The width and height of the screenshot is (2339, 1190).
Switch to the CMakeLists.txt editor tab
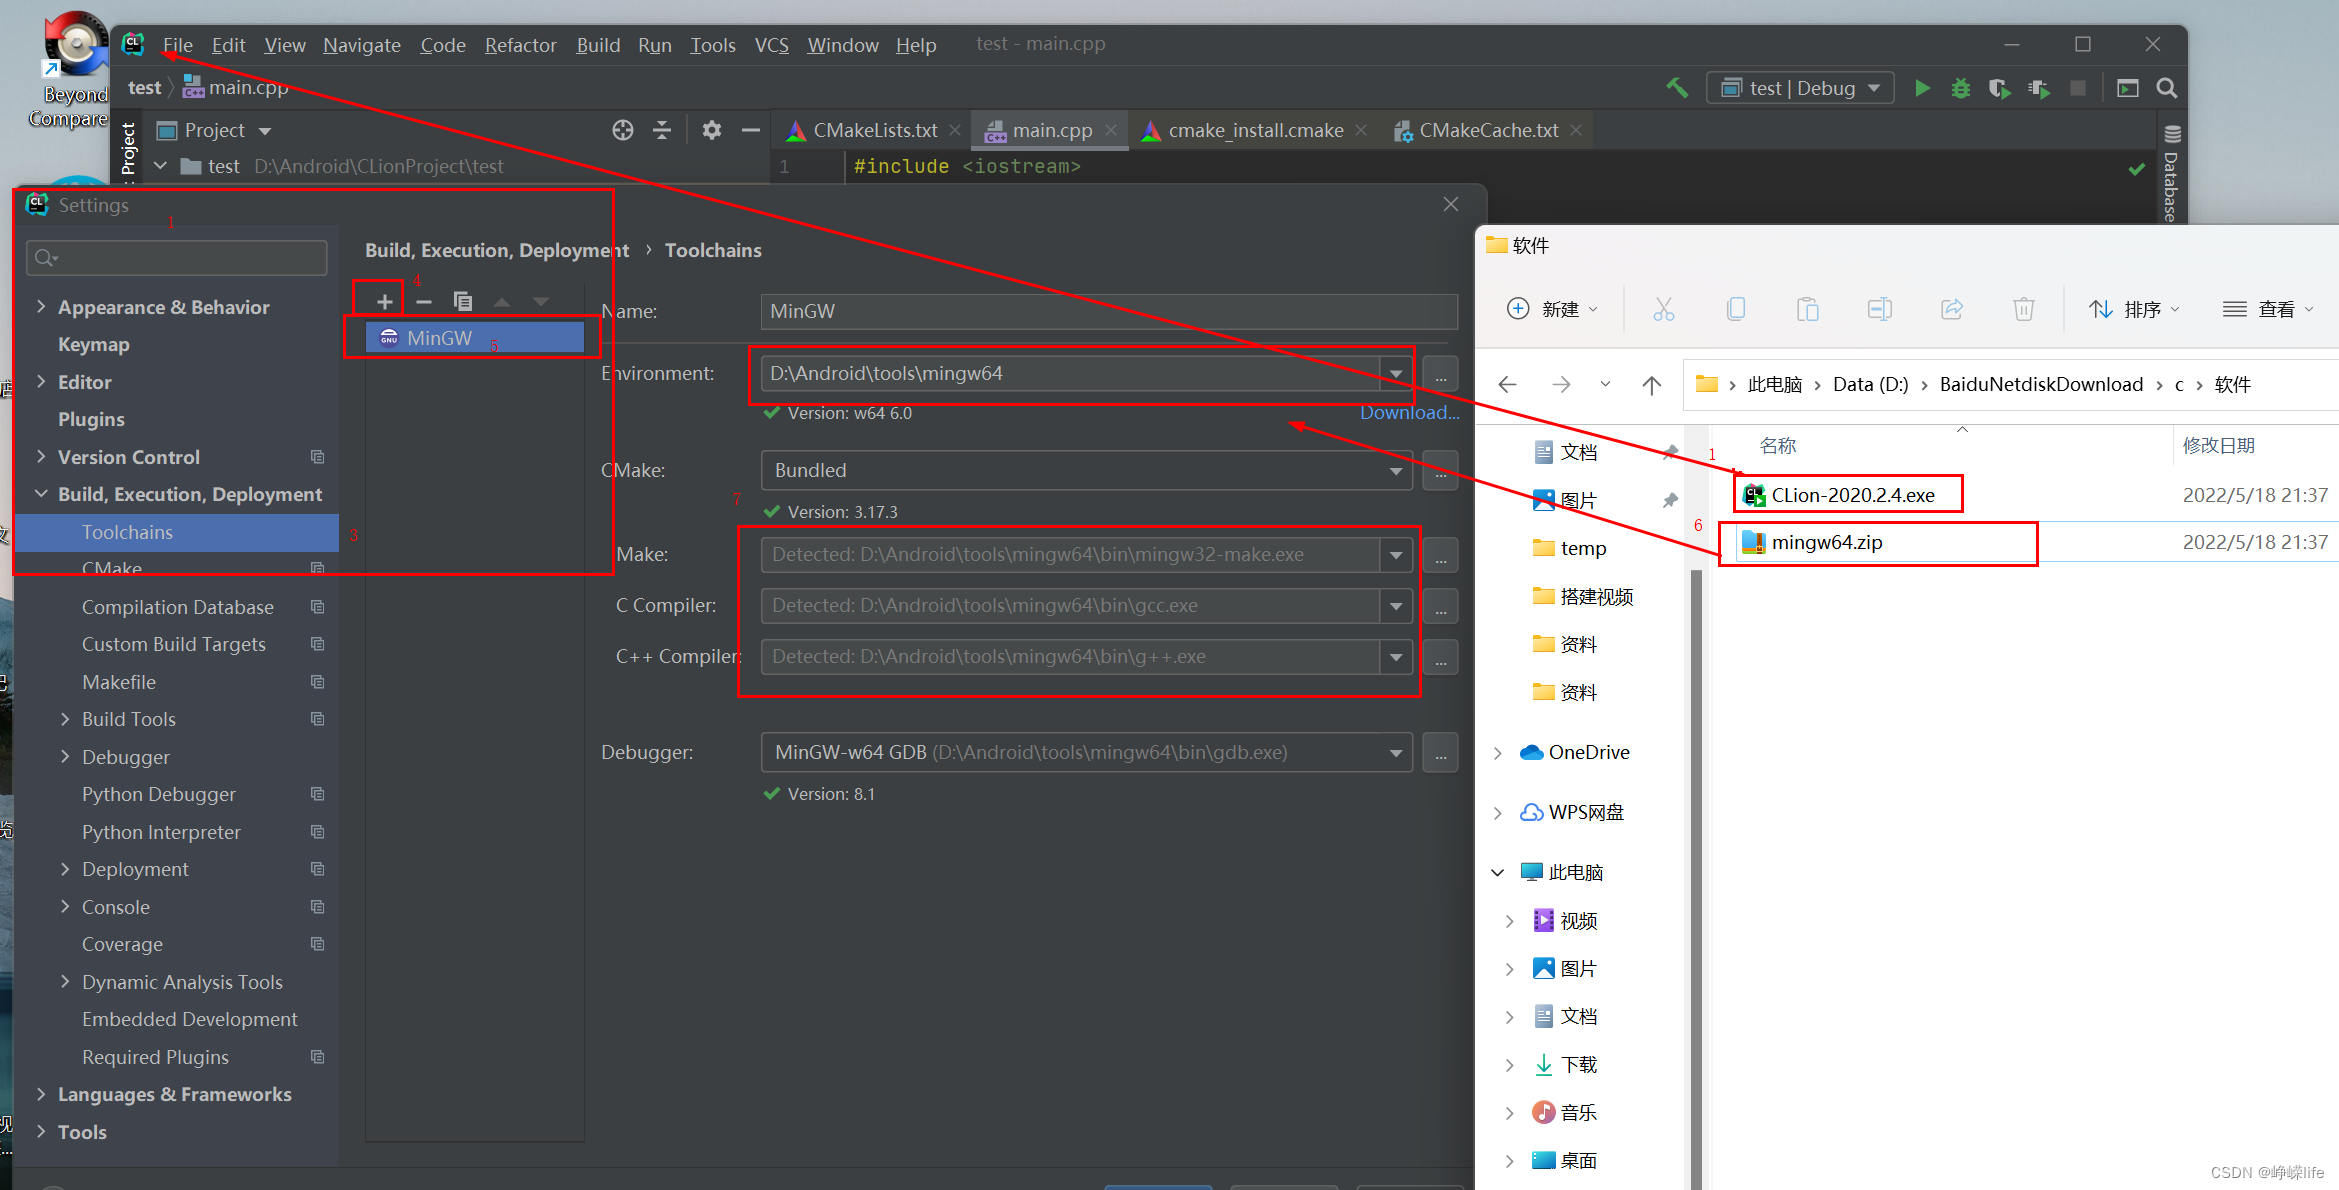874,130
